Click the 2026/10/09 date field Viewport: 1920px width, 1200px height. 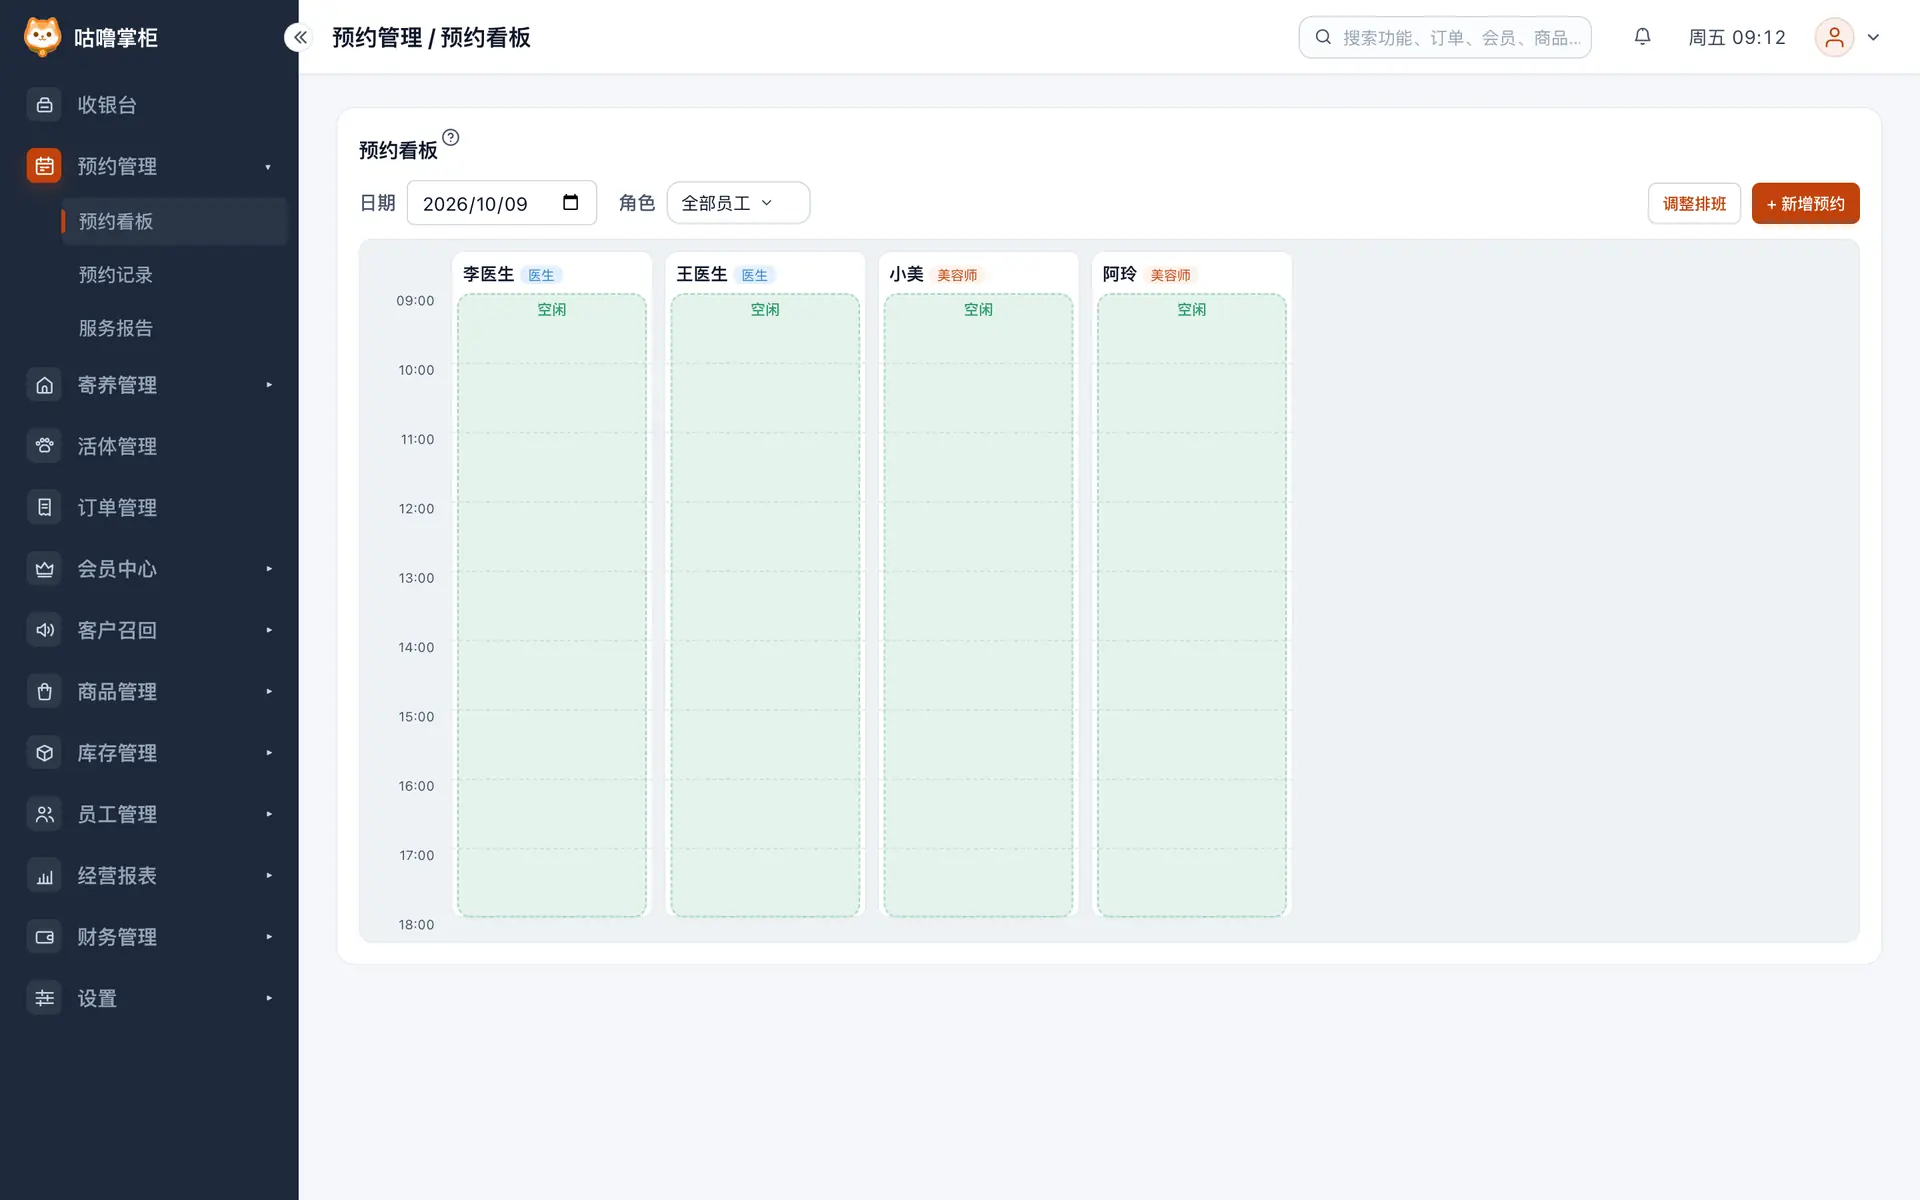(502, 203)
